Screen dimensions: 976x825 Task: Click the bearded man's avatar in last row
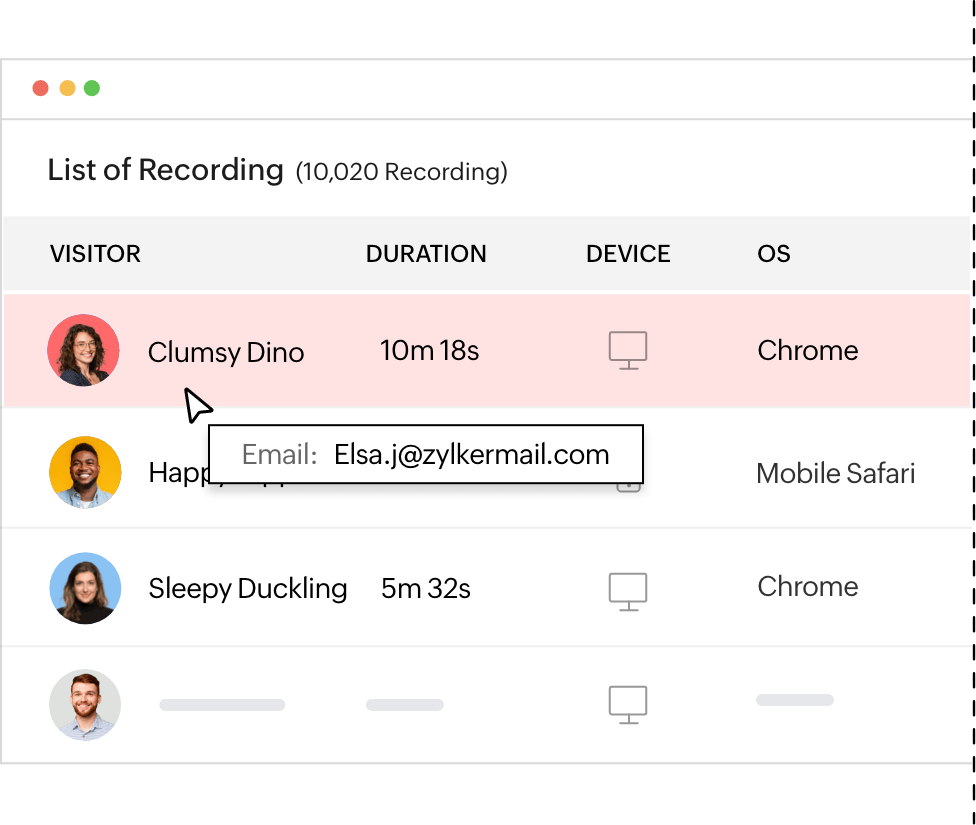coord(85,704)
